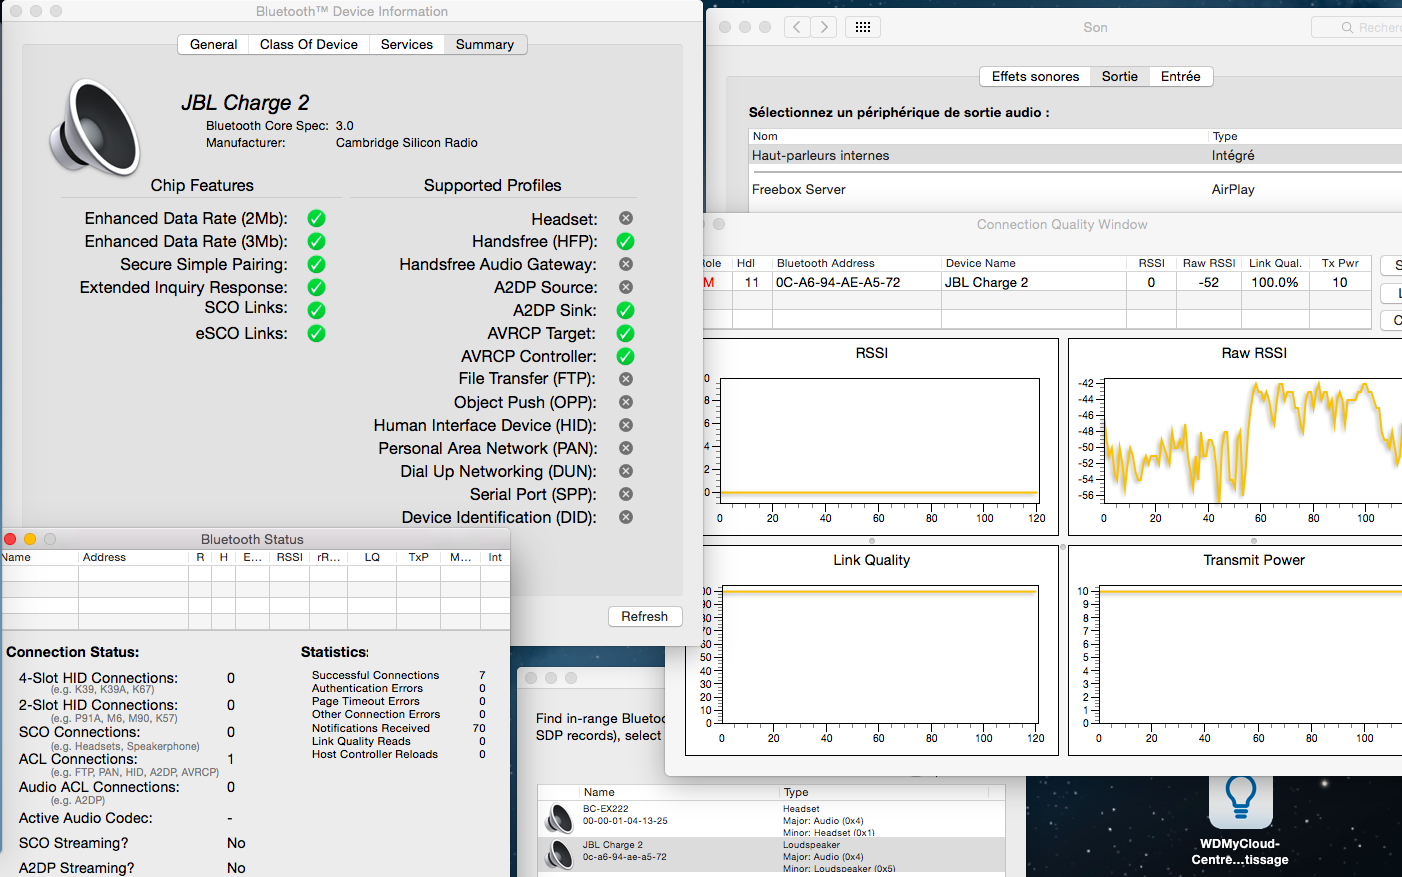
Task: Click the green check beside AVRCP Controller
Action: (626, 356)
